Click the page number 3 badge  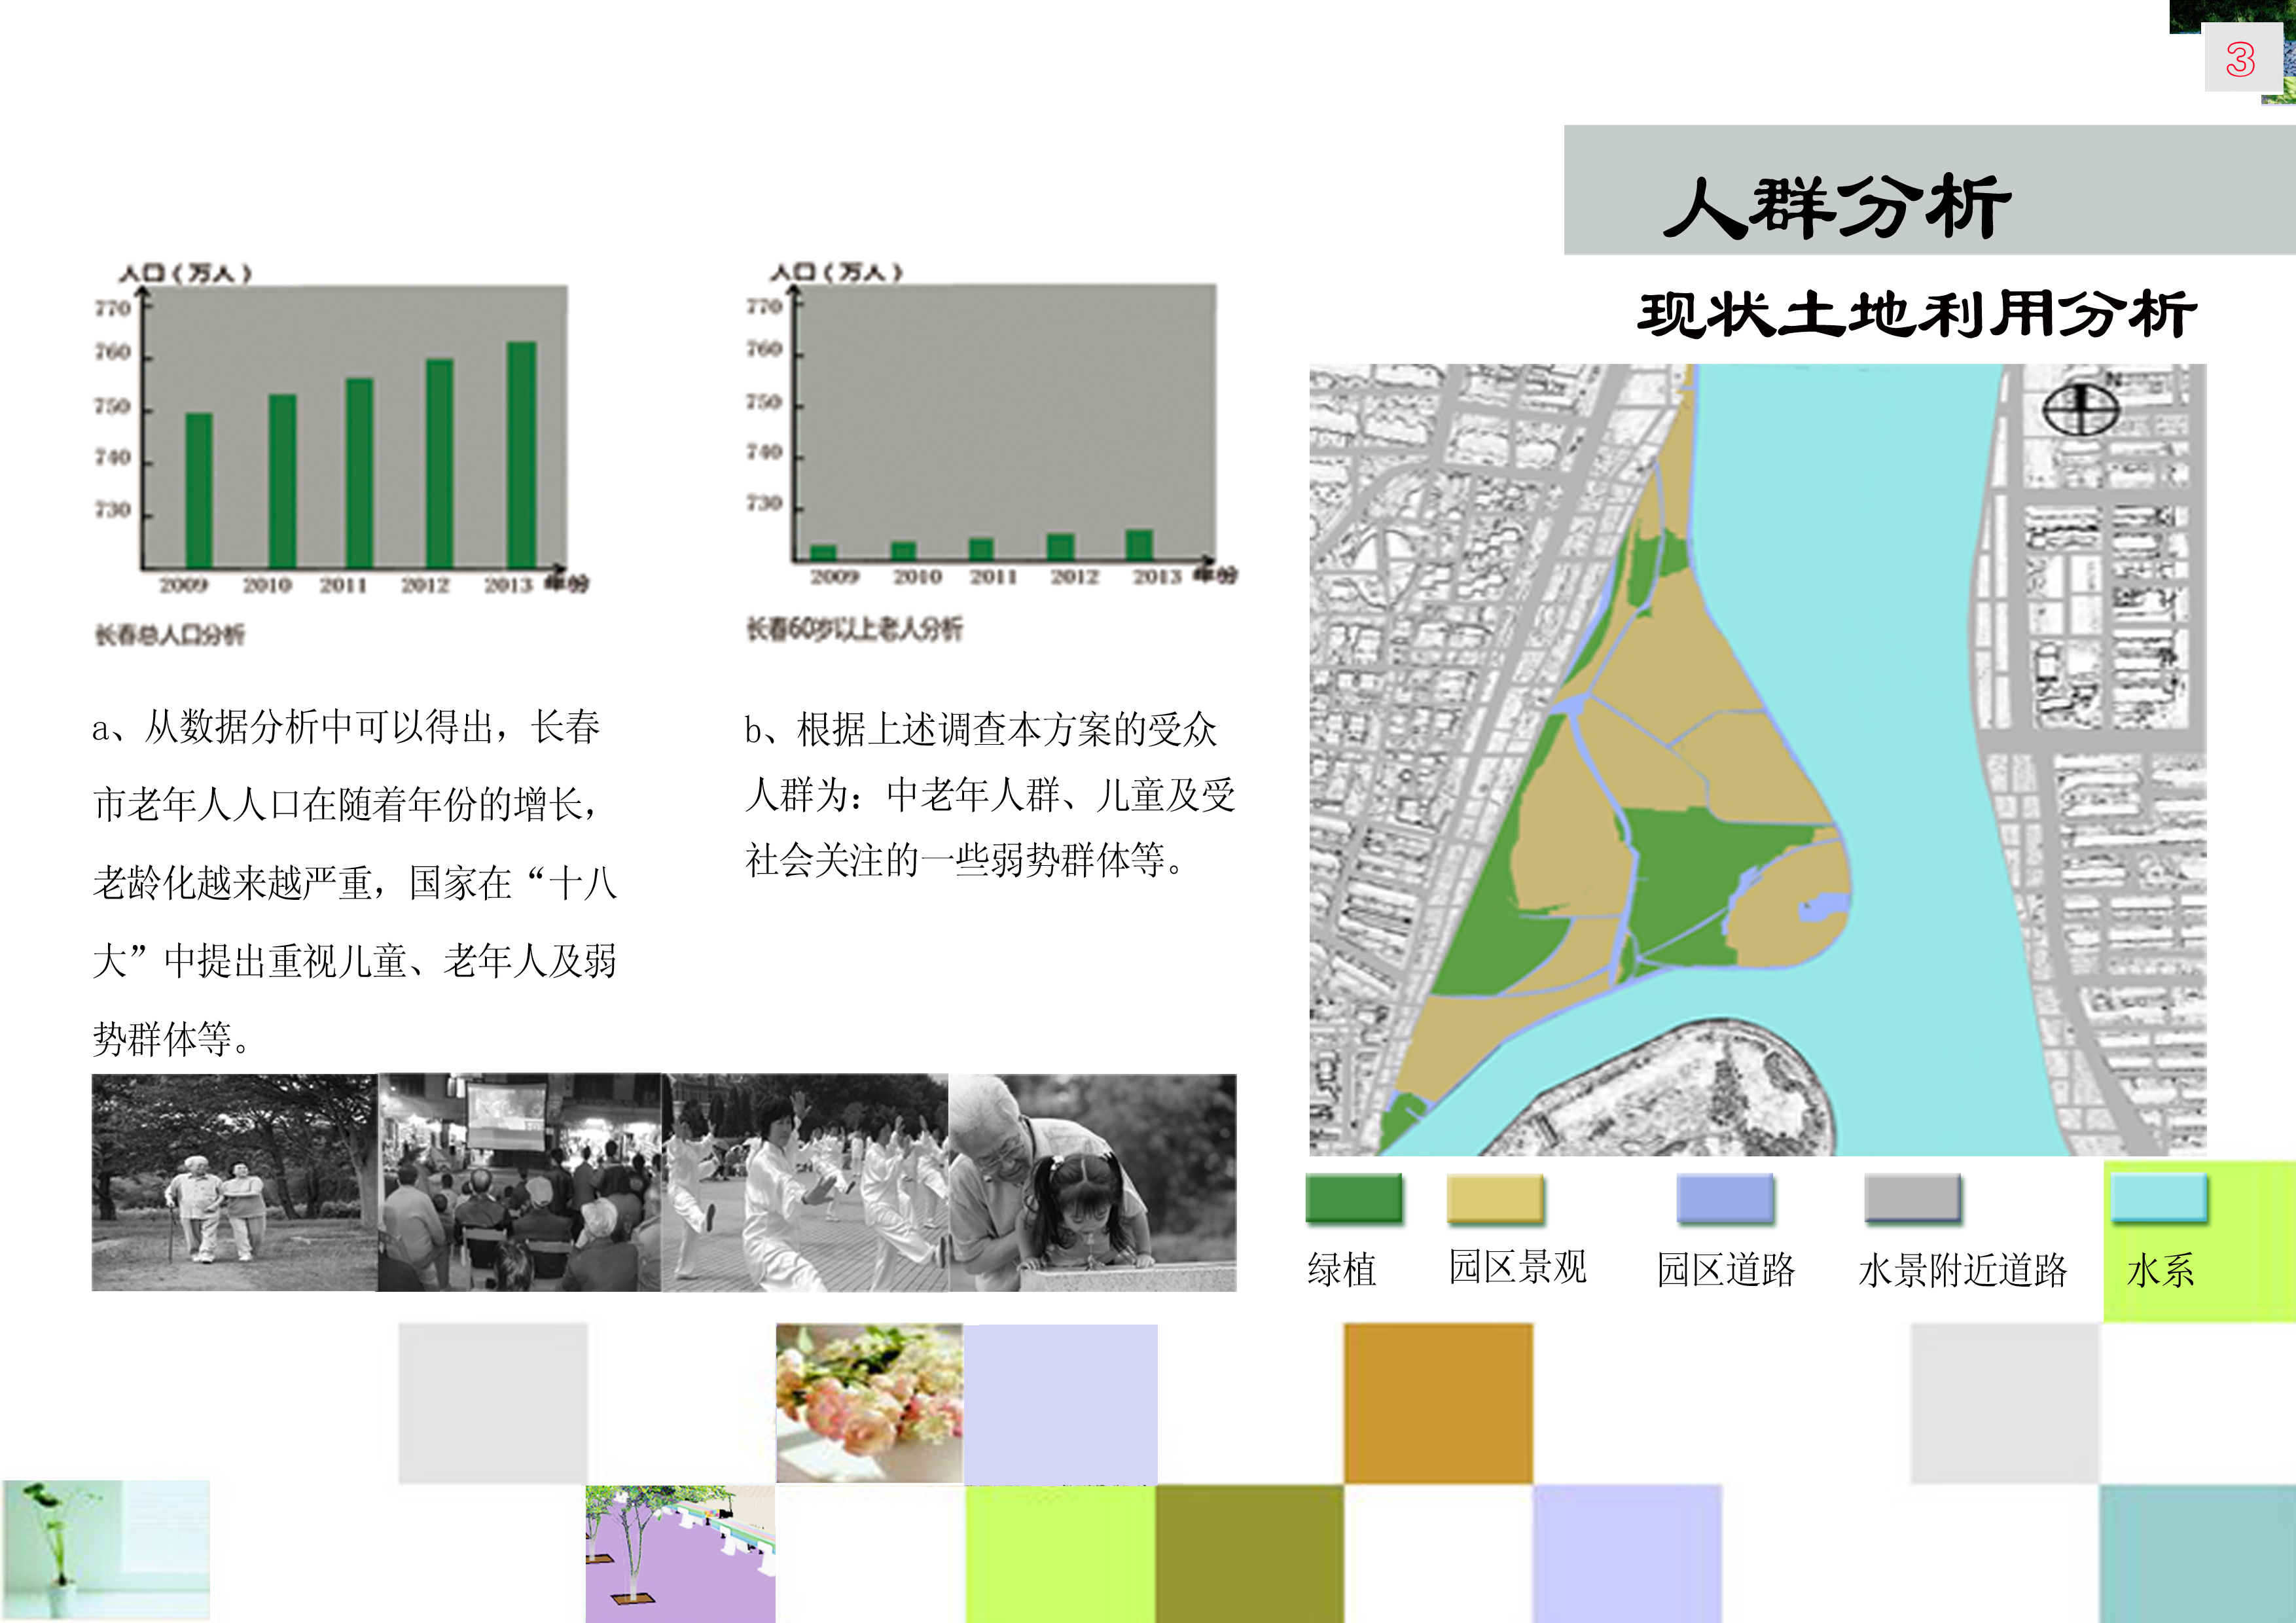click(x=2240, y=59)
